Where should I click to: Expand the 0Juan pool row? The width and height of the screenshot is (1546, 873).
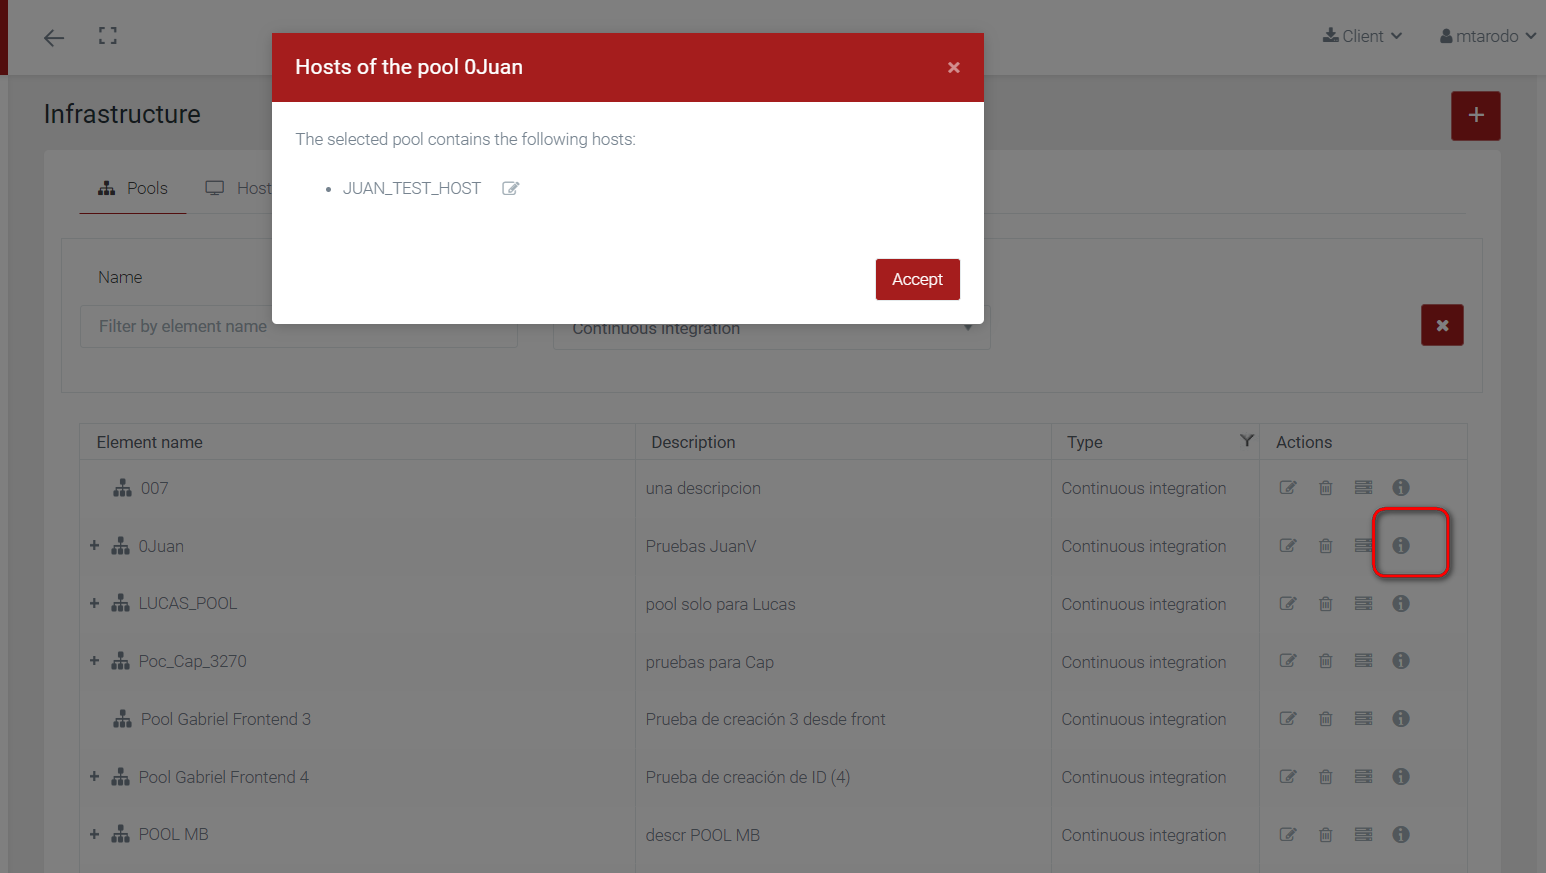tap(94, 546)
